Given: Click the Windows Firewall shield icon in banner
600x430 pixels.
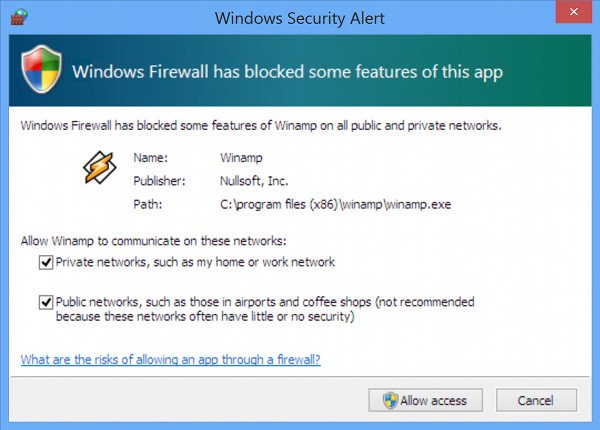Looking at the screenshot, I should click(x=40, y=72).
